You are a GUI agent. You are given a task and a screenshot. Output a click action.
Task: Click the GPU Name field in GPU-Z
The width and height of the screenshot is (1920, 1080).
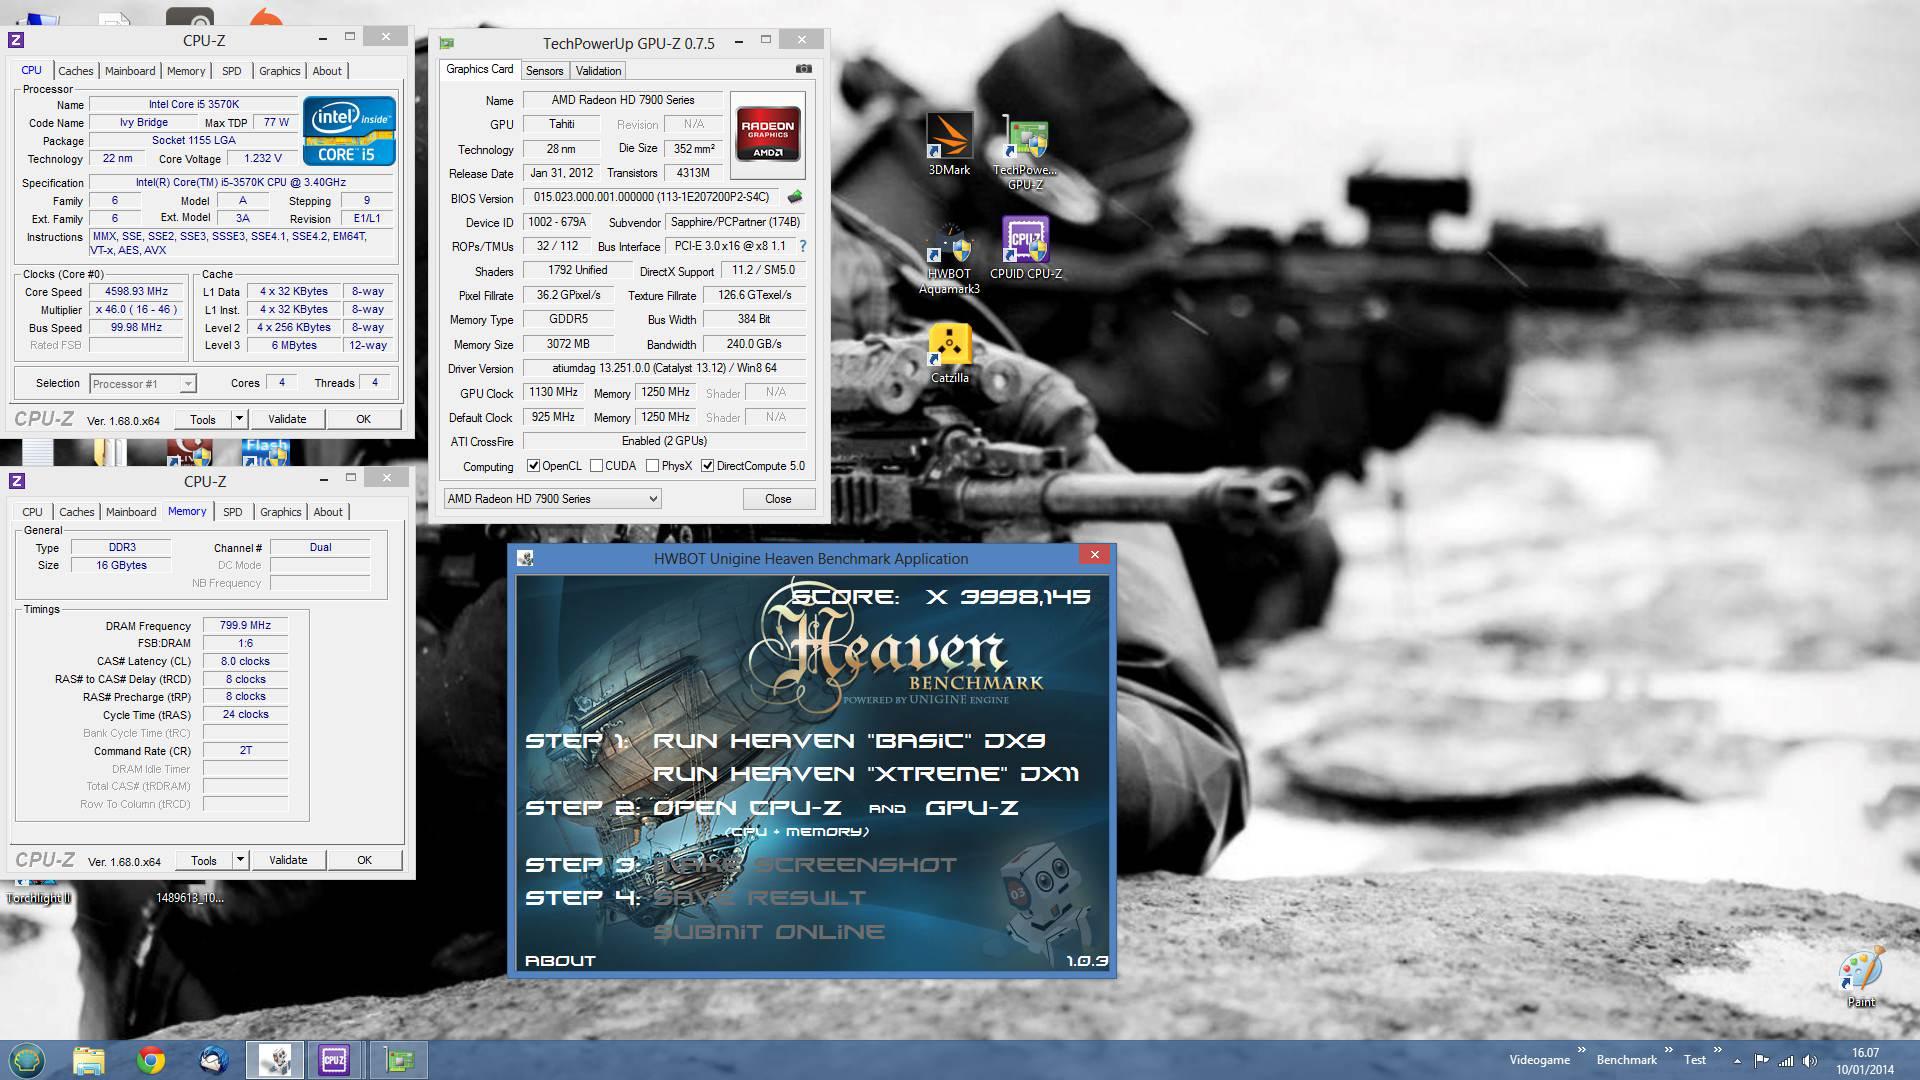click(623, 100)
